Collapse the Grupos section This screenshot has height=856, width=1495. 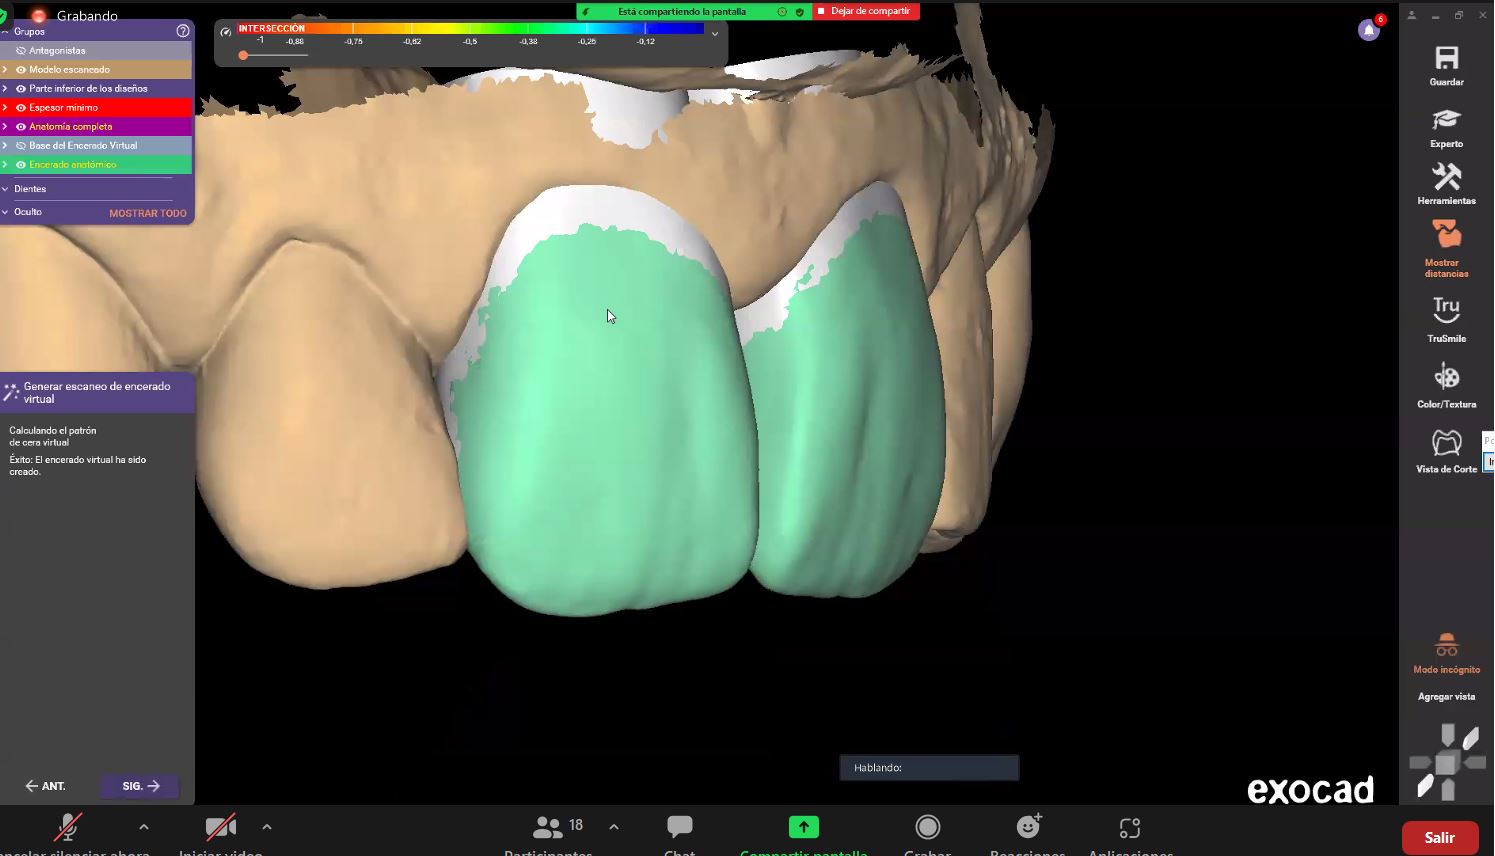[5, 31]
